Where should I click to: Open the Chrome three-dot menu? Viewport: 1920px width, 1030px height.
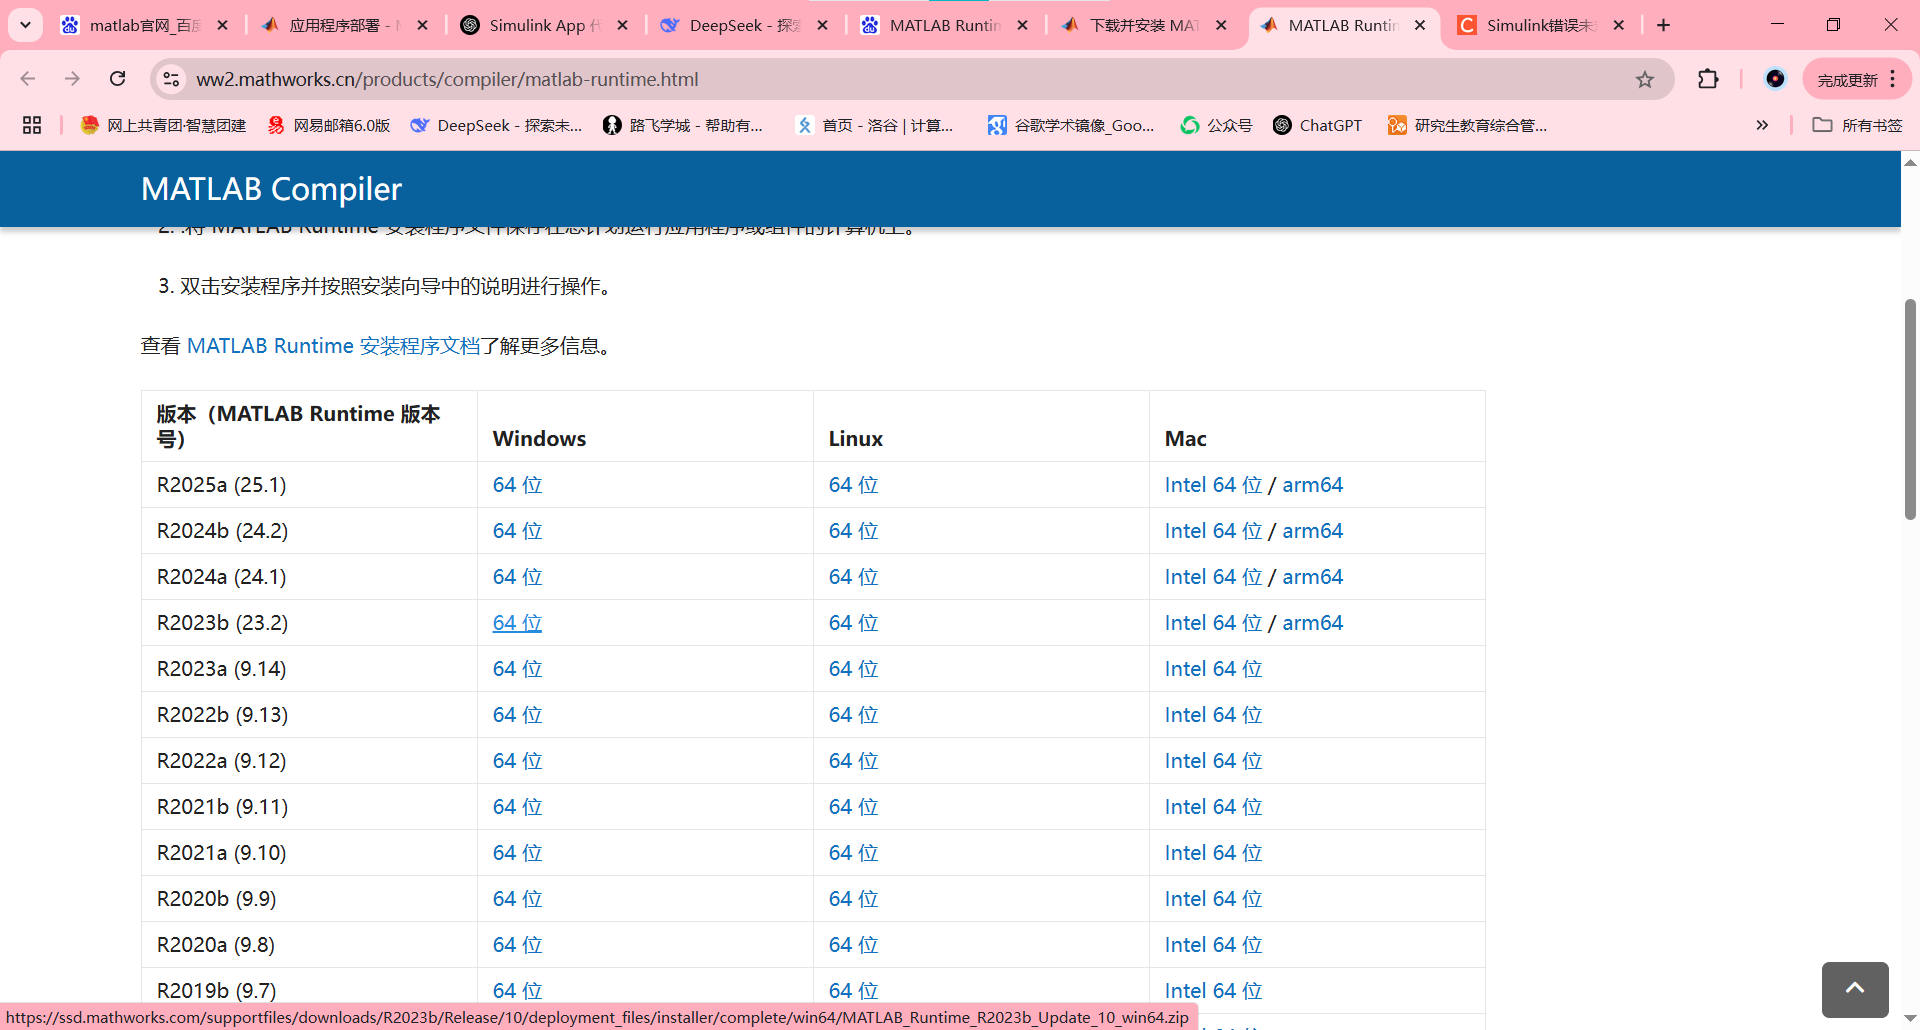tap(1893, 79)
